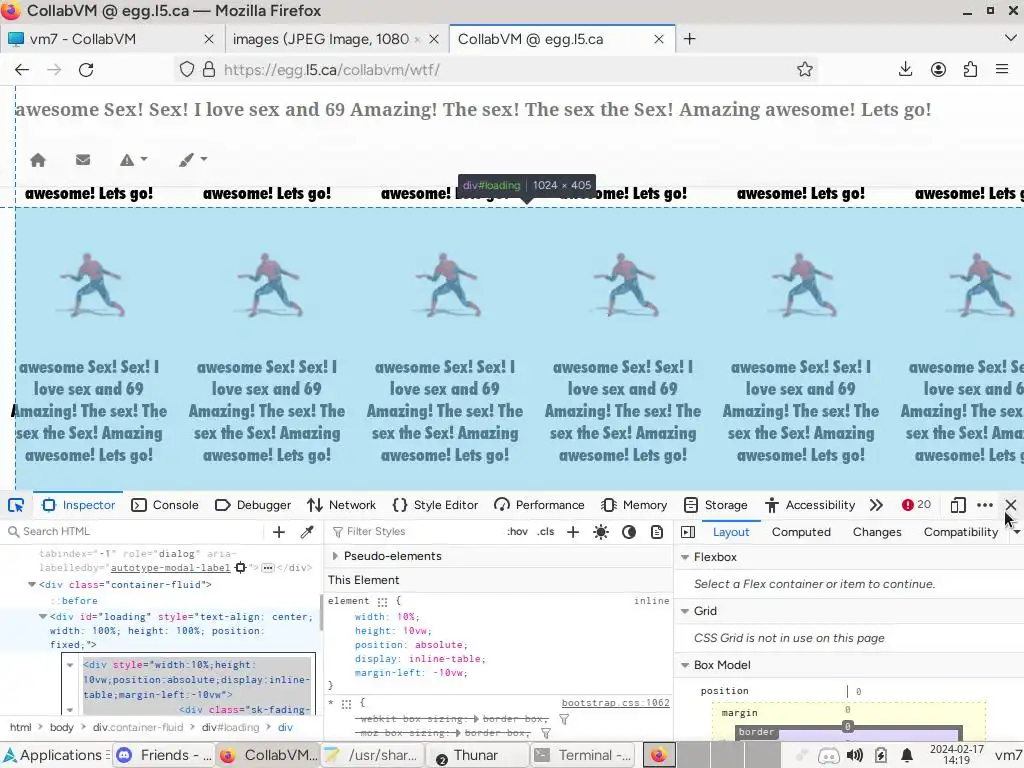Collapse the Grid section
Image resolution: width=1024 pixels, height=768 pixels.
coord(685,611)
